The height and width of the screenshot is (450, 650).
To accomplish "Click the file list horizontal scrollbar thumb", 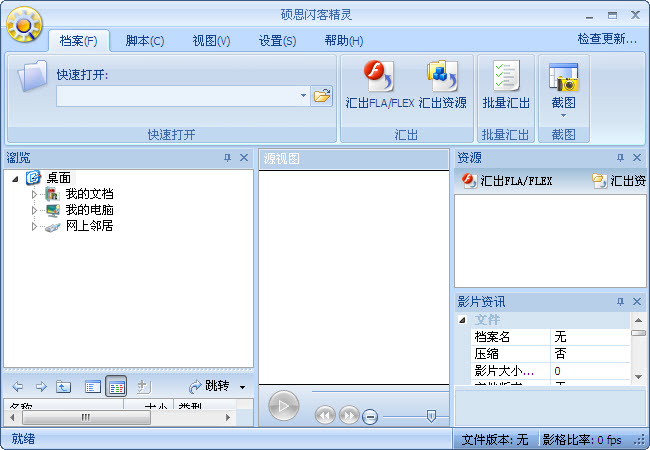I will (86, 417).
